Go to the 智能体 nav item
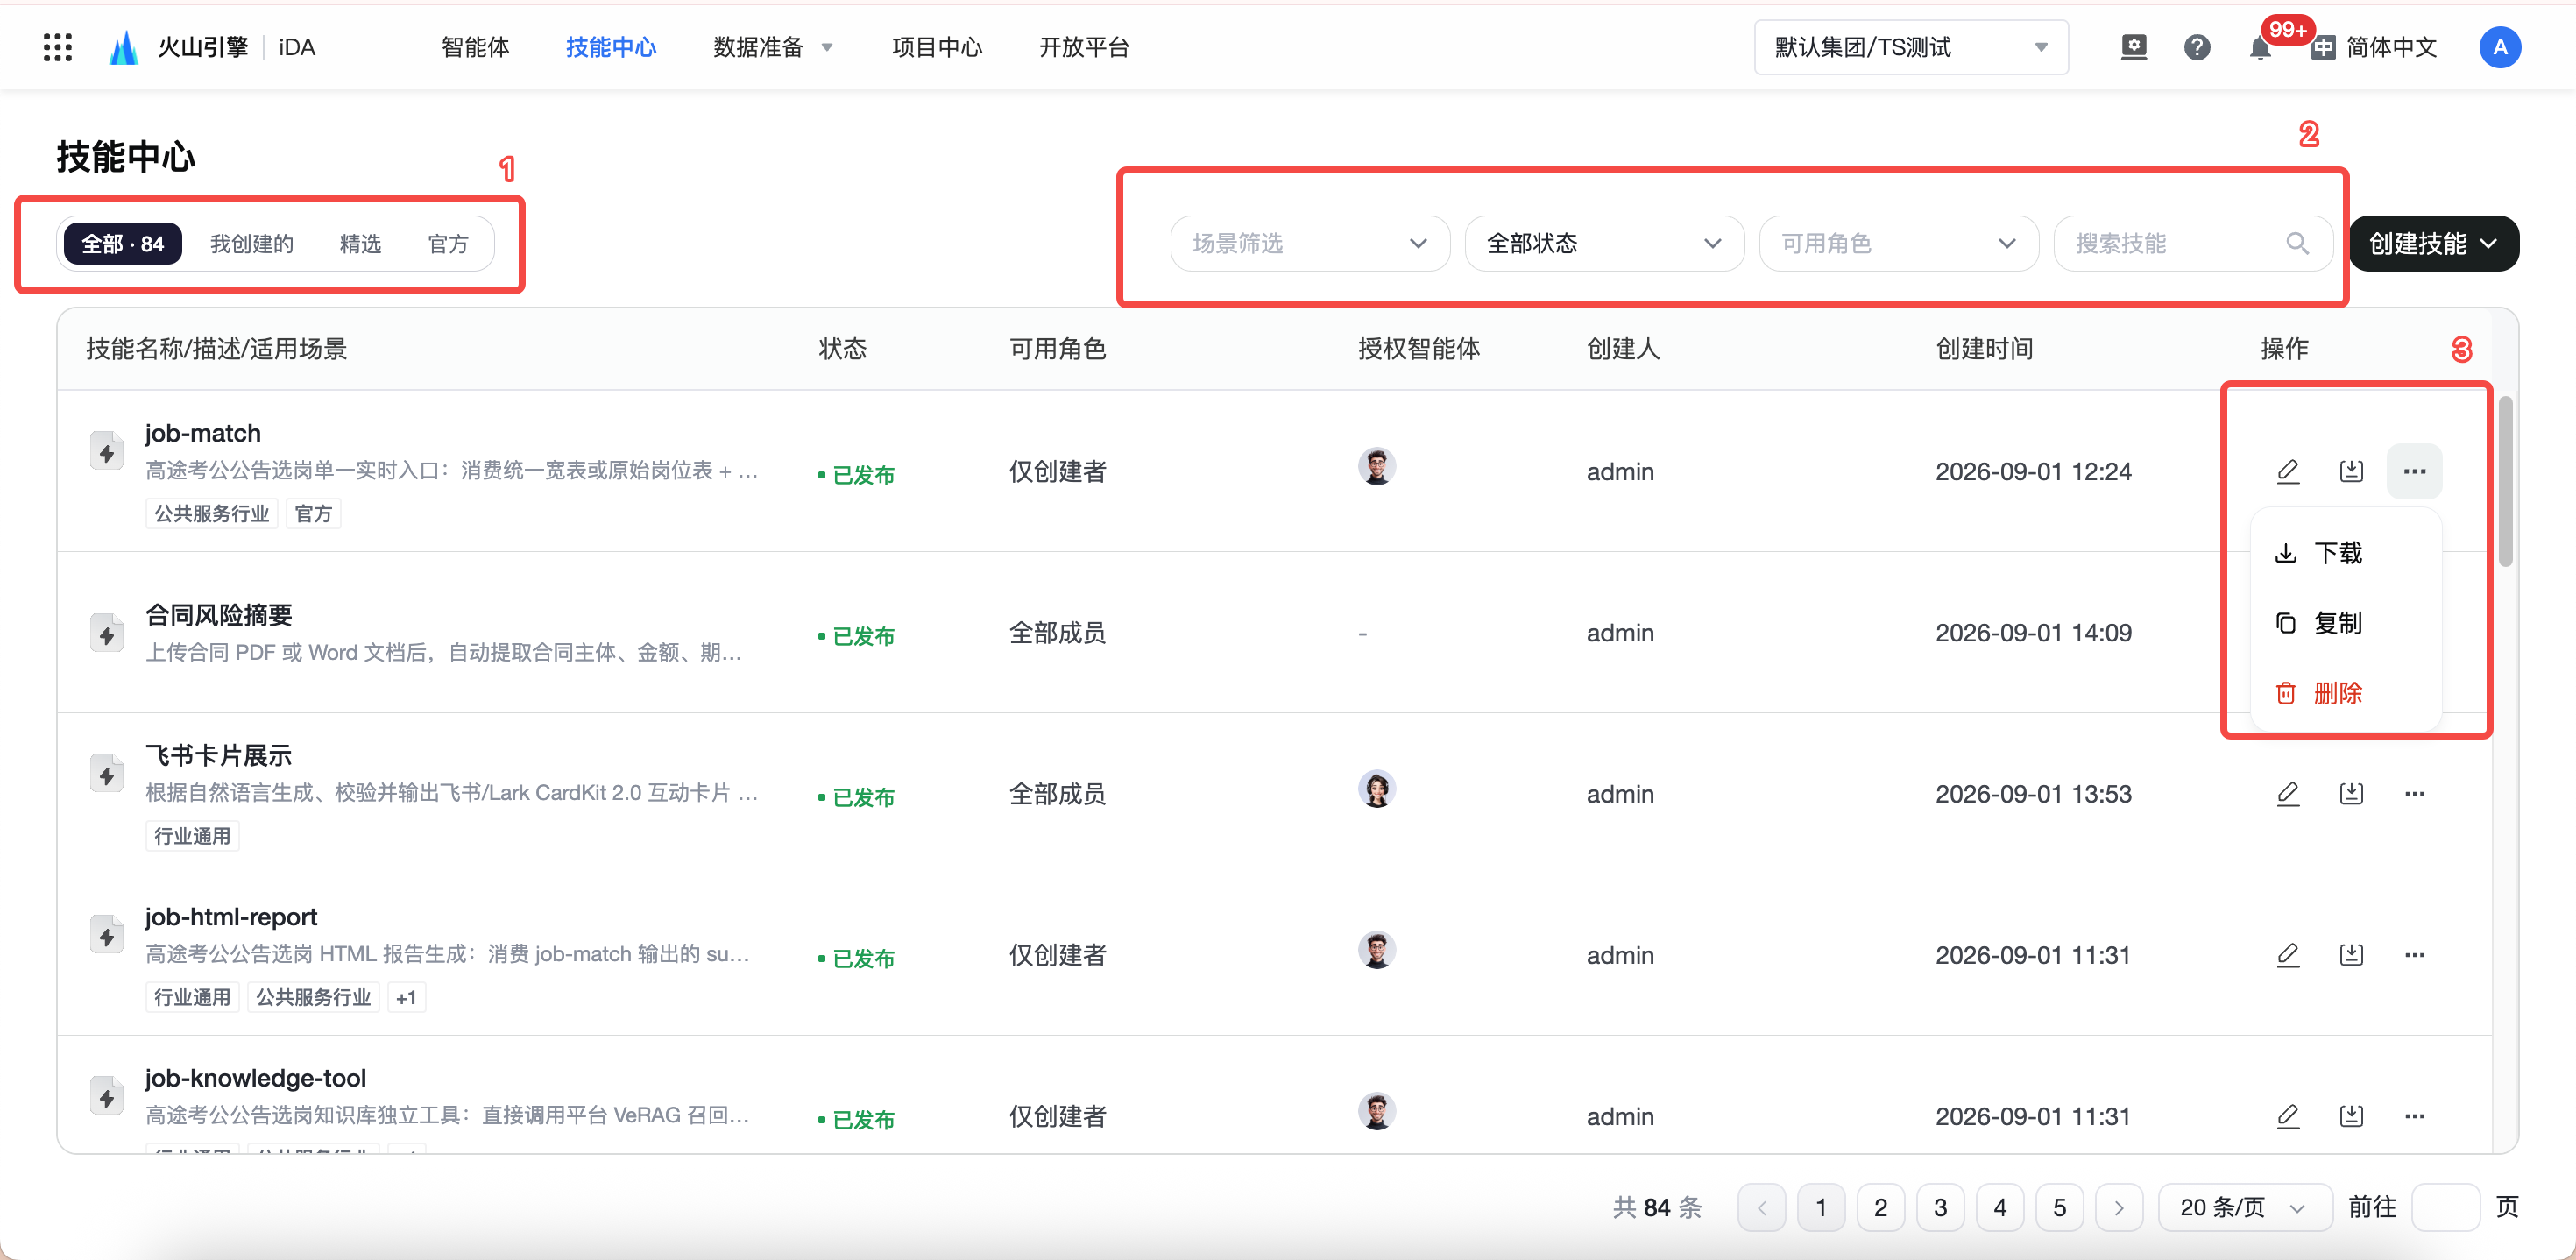Image resolution: width=2576 pixels, height=1260 pixels. (x=475, y=47)
